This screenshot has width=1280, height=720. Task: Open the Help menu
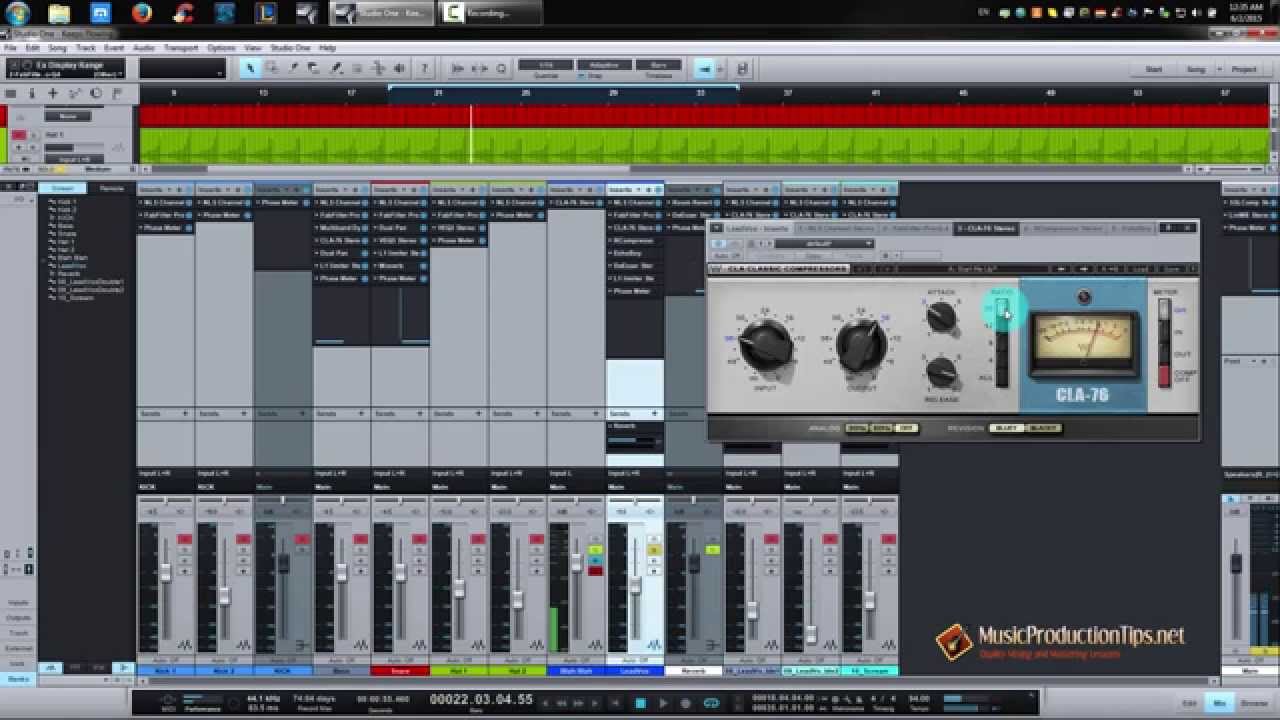pyautogui.click(x=328, y=47)
